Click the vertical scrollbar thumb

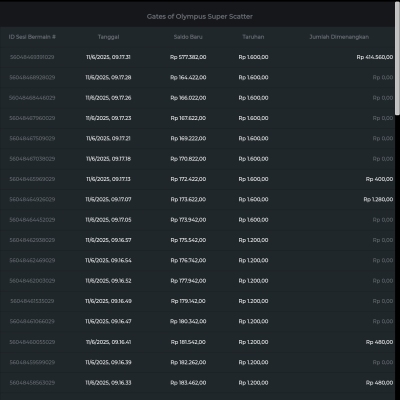(397, 58)
